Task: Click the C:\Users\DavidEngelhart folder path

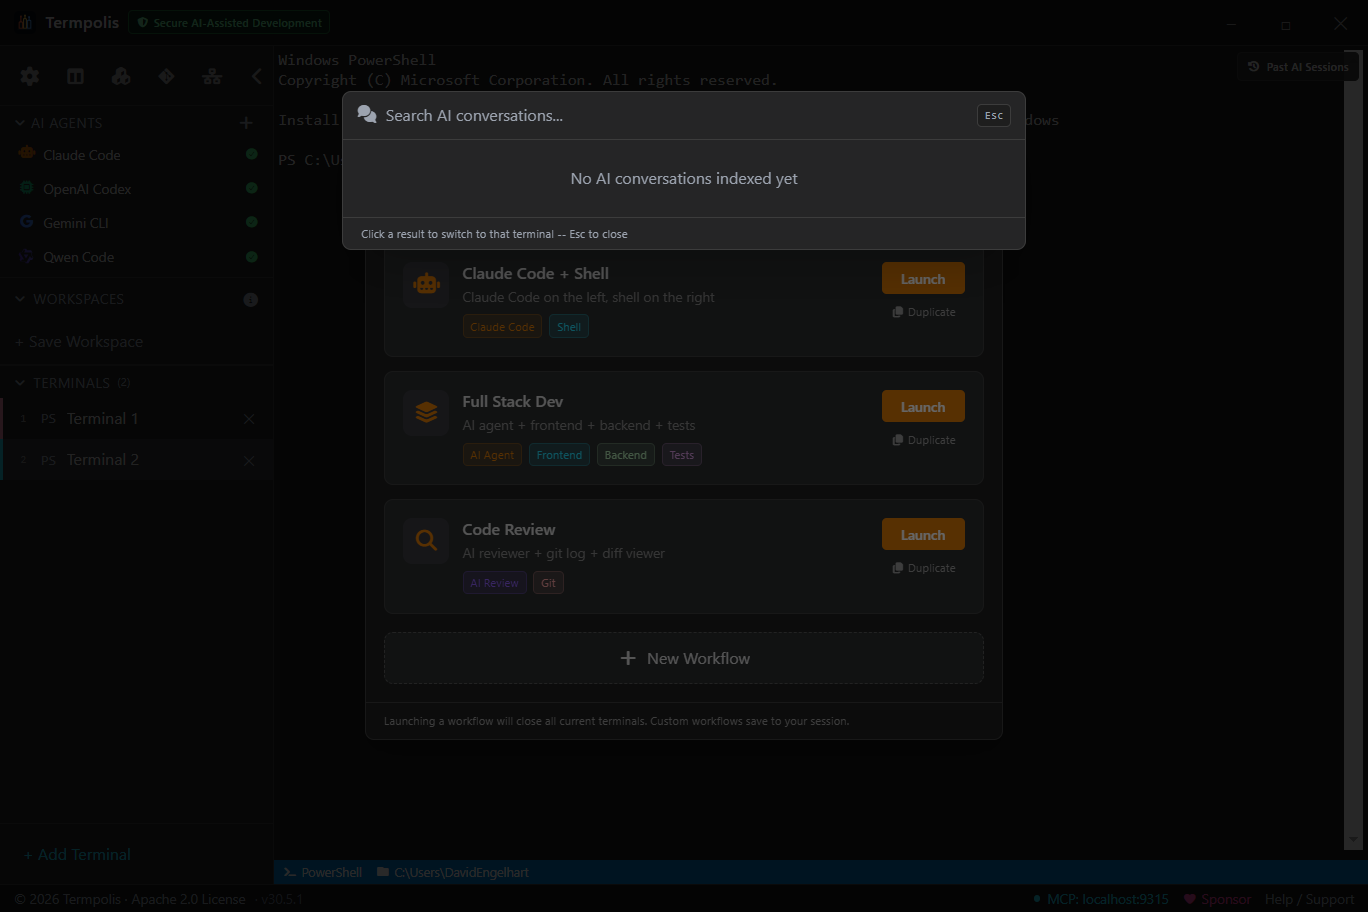Action: point(453,872)
